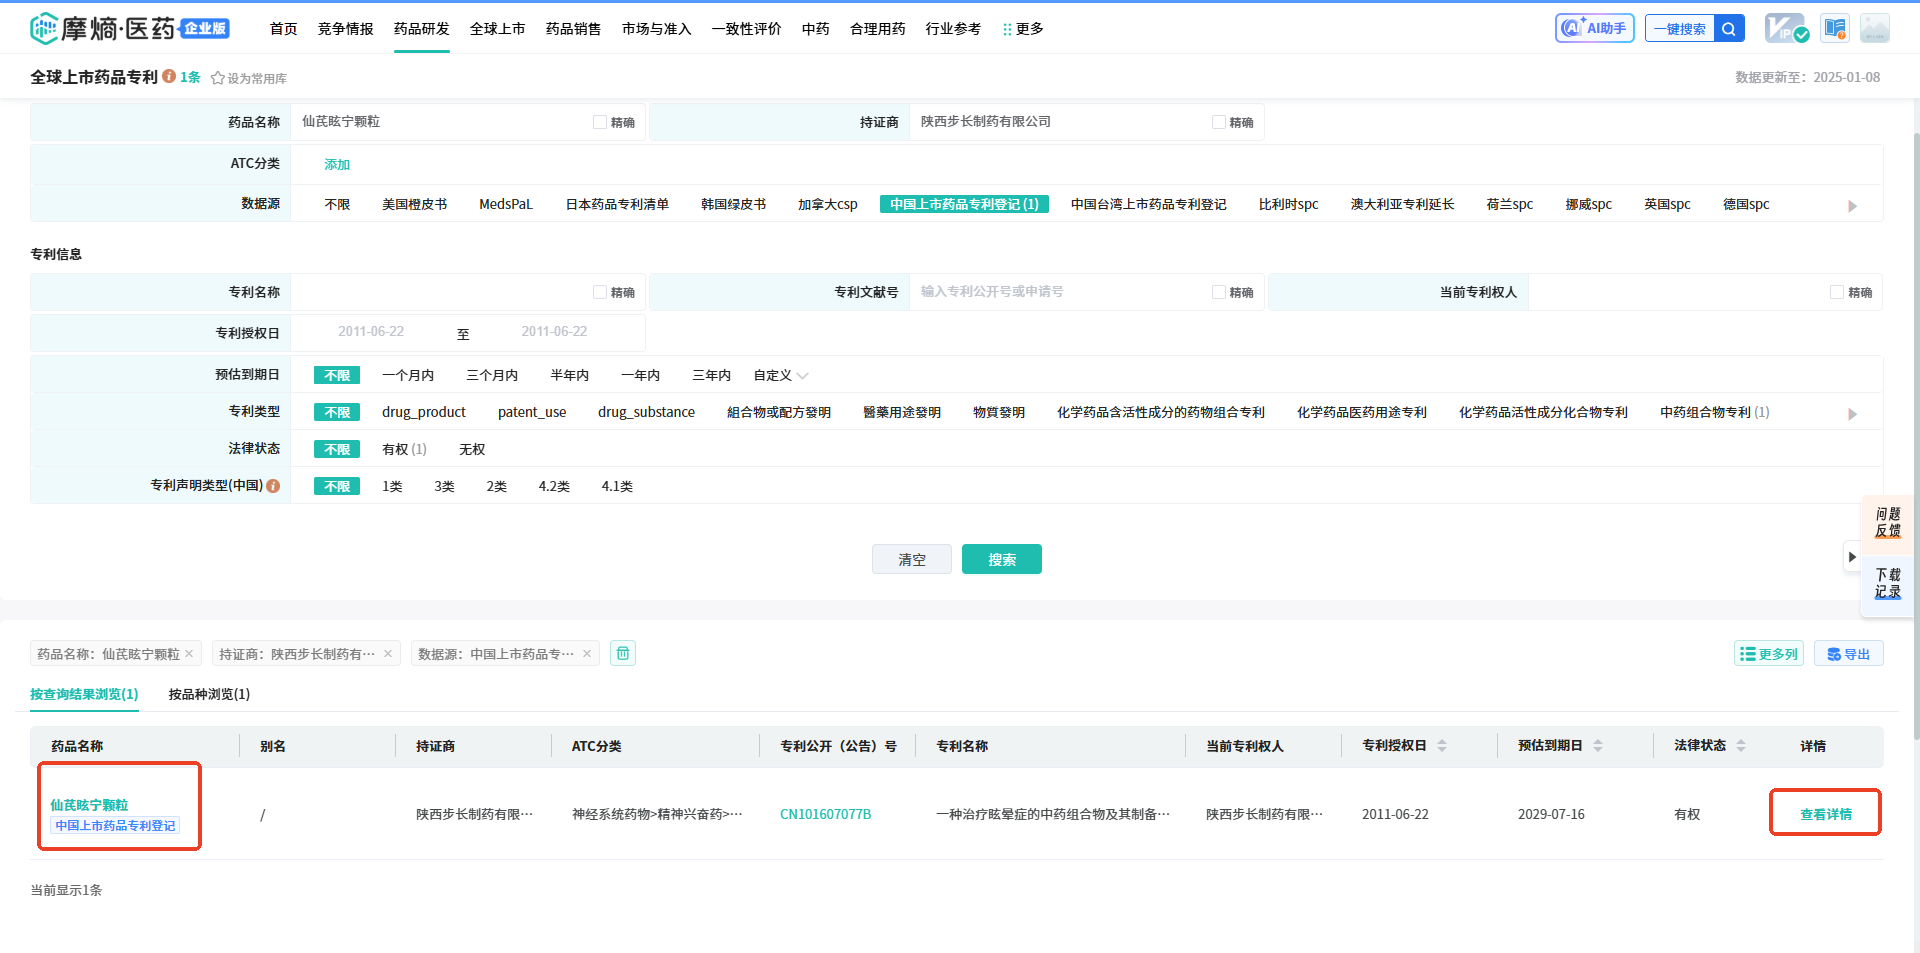Toggle 精确 checkbox for 专利名称

600,292
